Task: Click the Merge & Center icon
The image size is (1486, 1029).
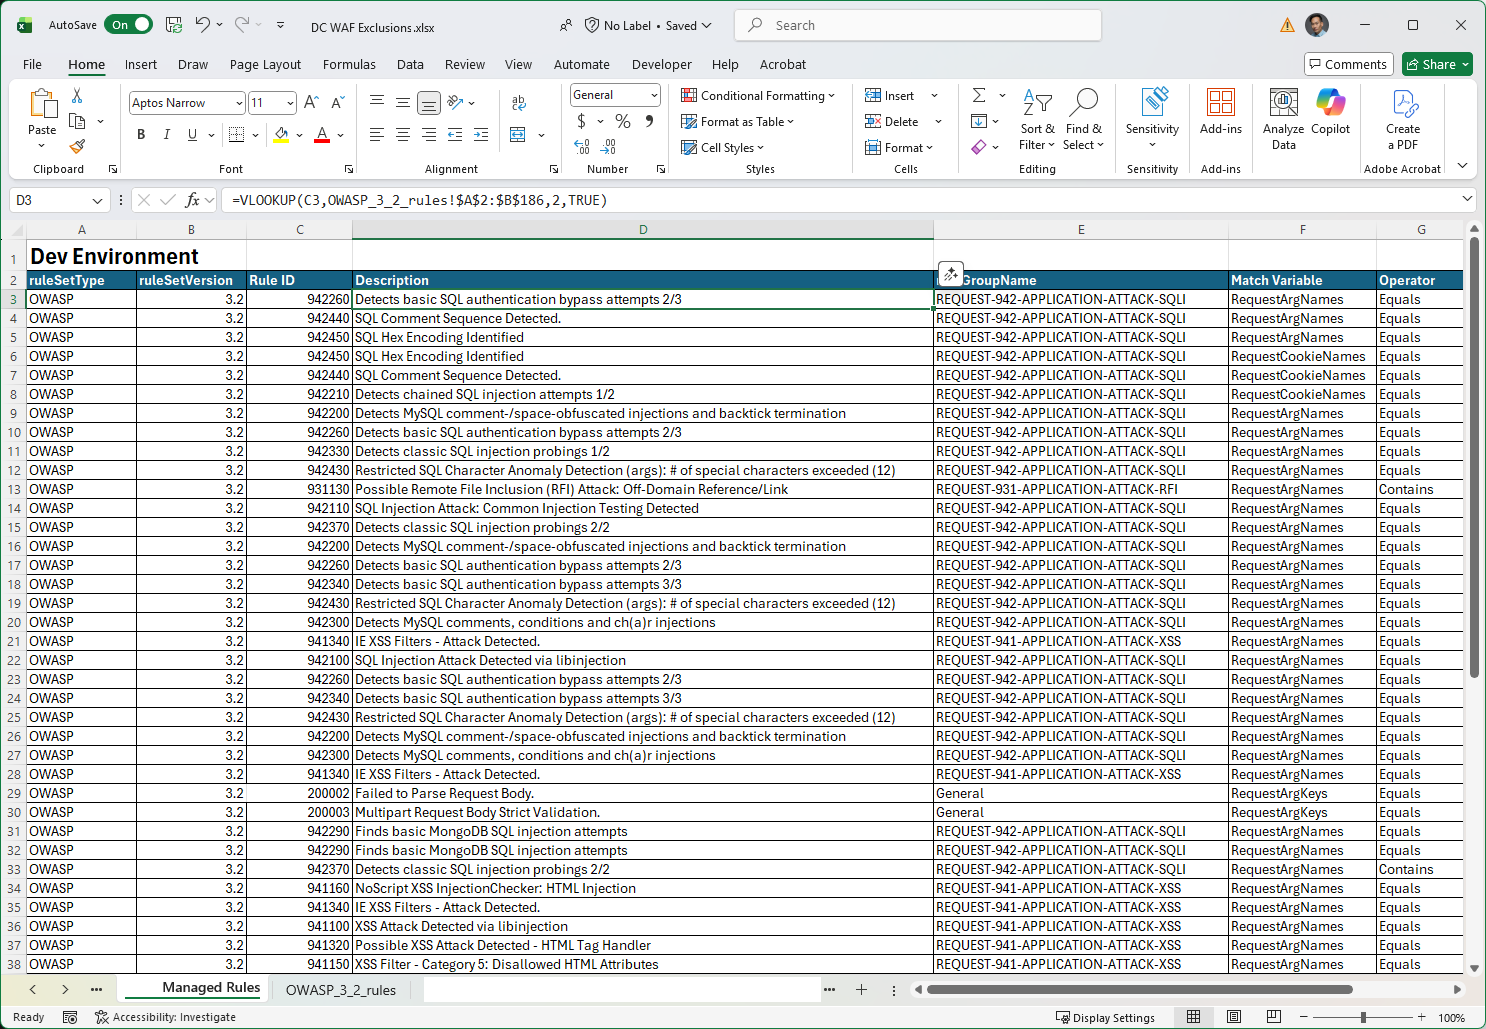Action: [518, 135]
